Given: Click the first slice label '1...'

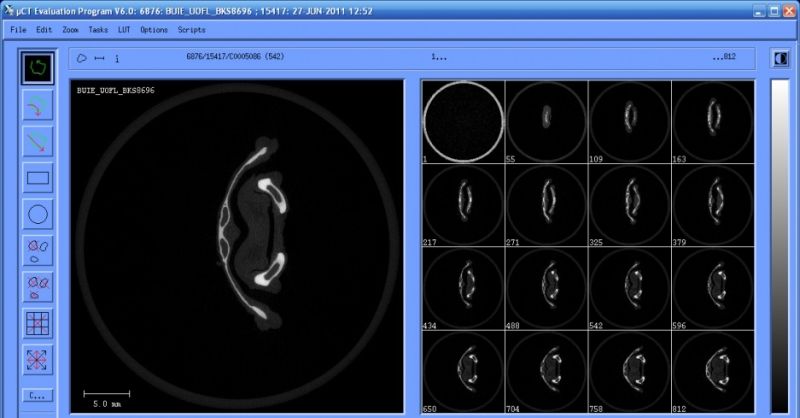Looking at the screenshot, I should click(439, 57).
